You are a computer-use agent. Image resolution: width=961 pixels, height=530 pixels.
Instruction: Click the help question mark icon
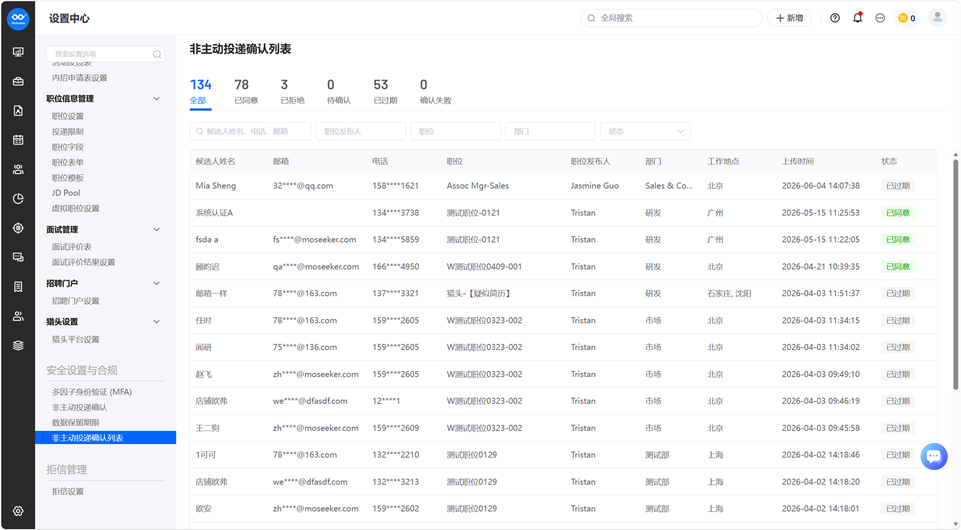(835, 18)
